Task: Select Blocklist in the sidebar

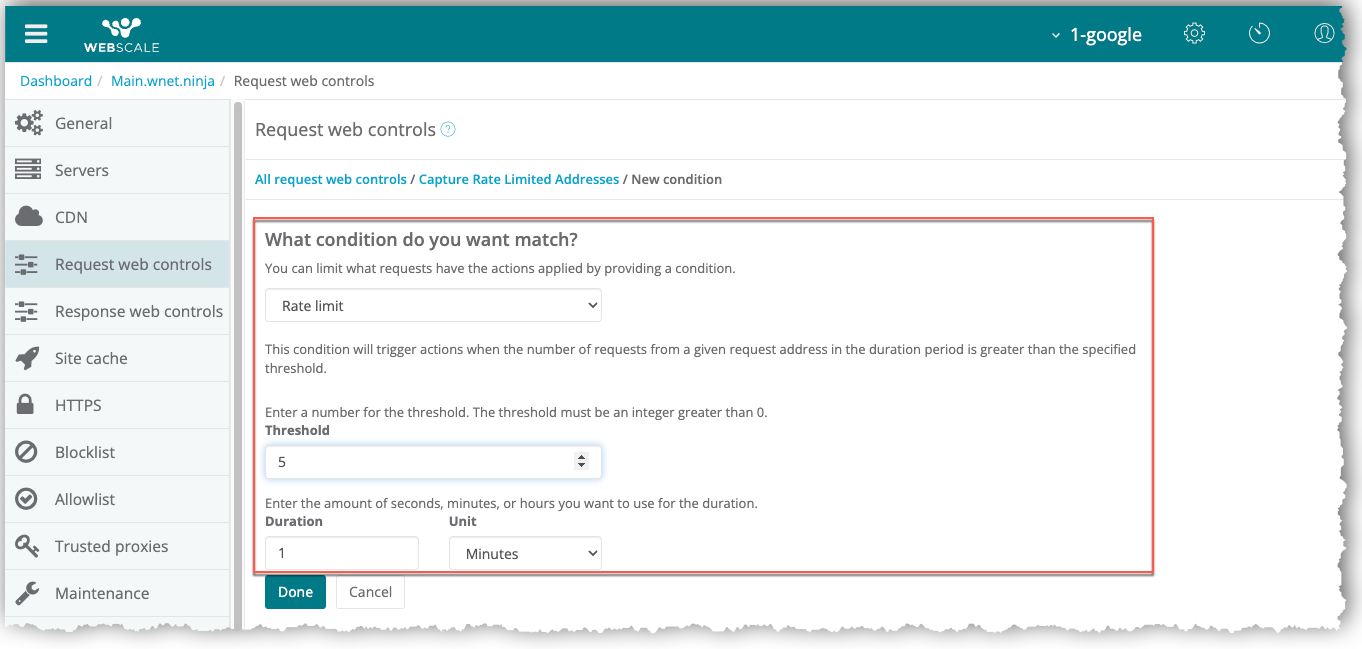Action: click(x=85, y=452)
